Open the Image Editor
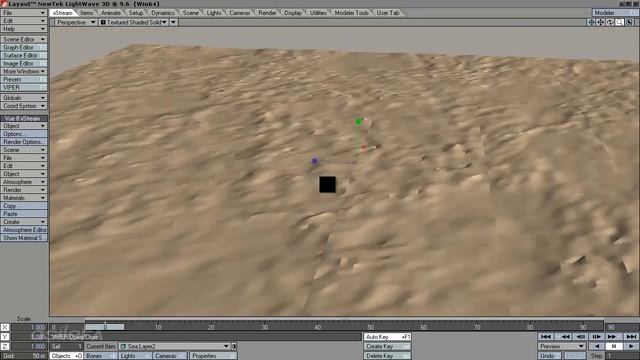Viewport: 640px width, 360px height. [24, 63]
